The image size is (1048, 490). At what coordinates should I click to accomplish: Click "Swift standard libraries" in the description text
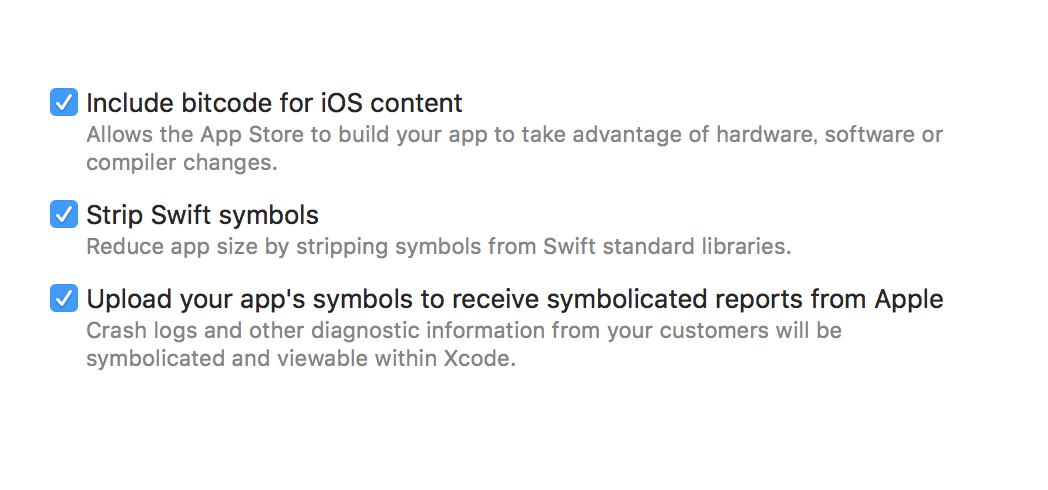[679, 246]
